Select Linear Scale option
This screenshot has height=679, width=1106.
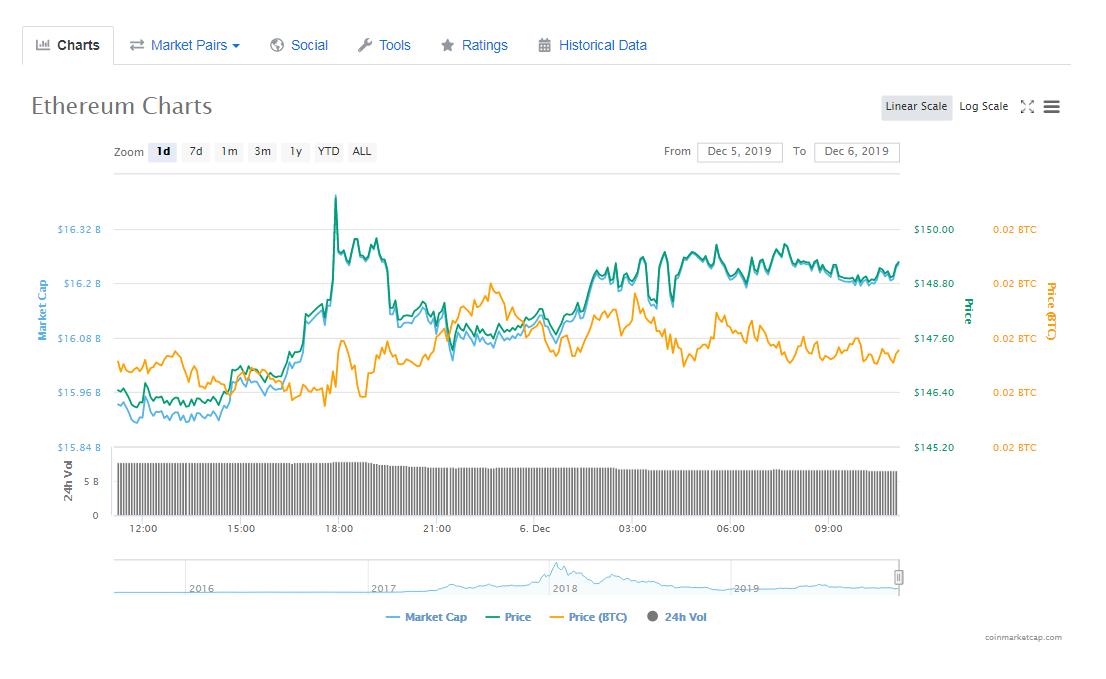[x=916, y=107]
